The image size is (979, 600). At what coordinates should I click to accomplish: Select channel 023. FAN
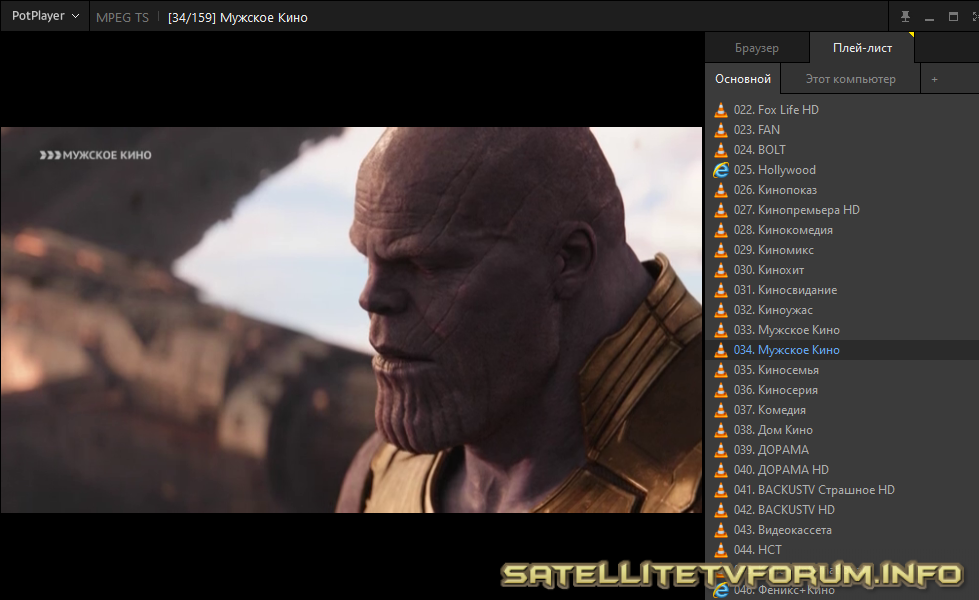757,130
